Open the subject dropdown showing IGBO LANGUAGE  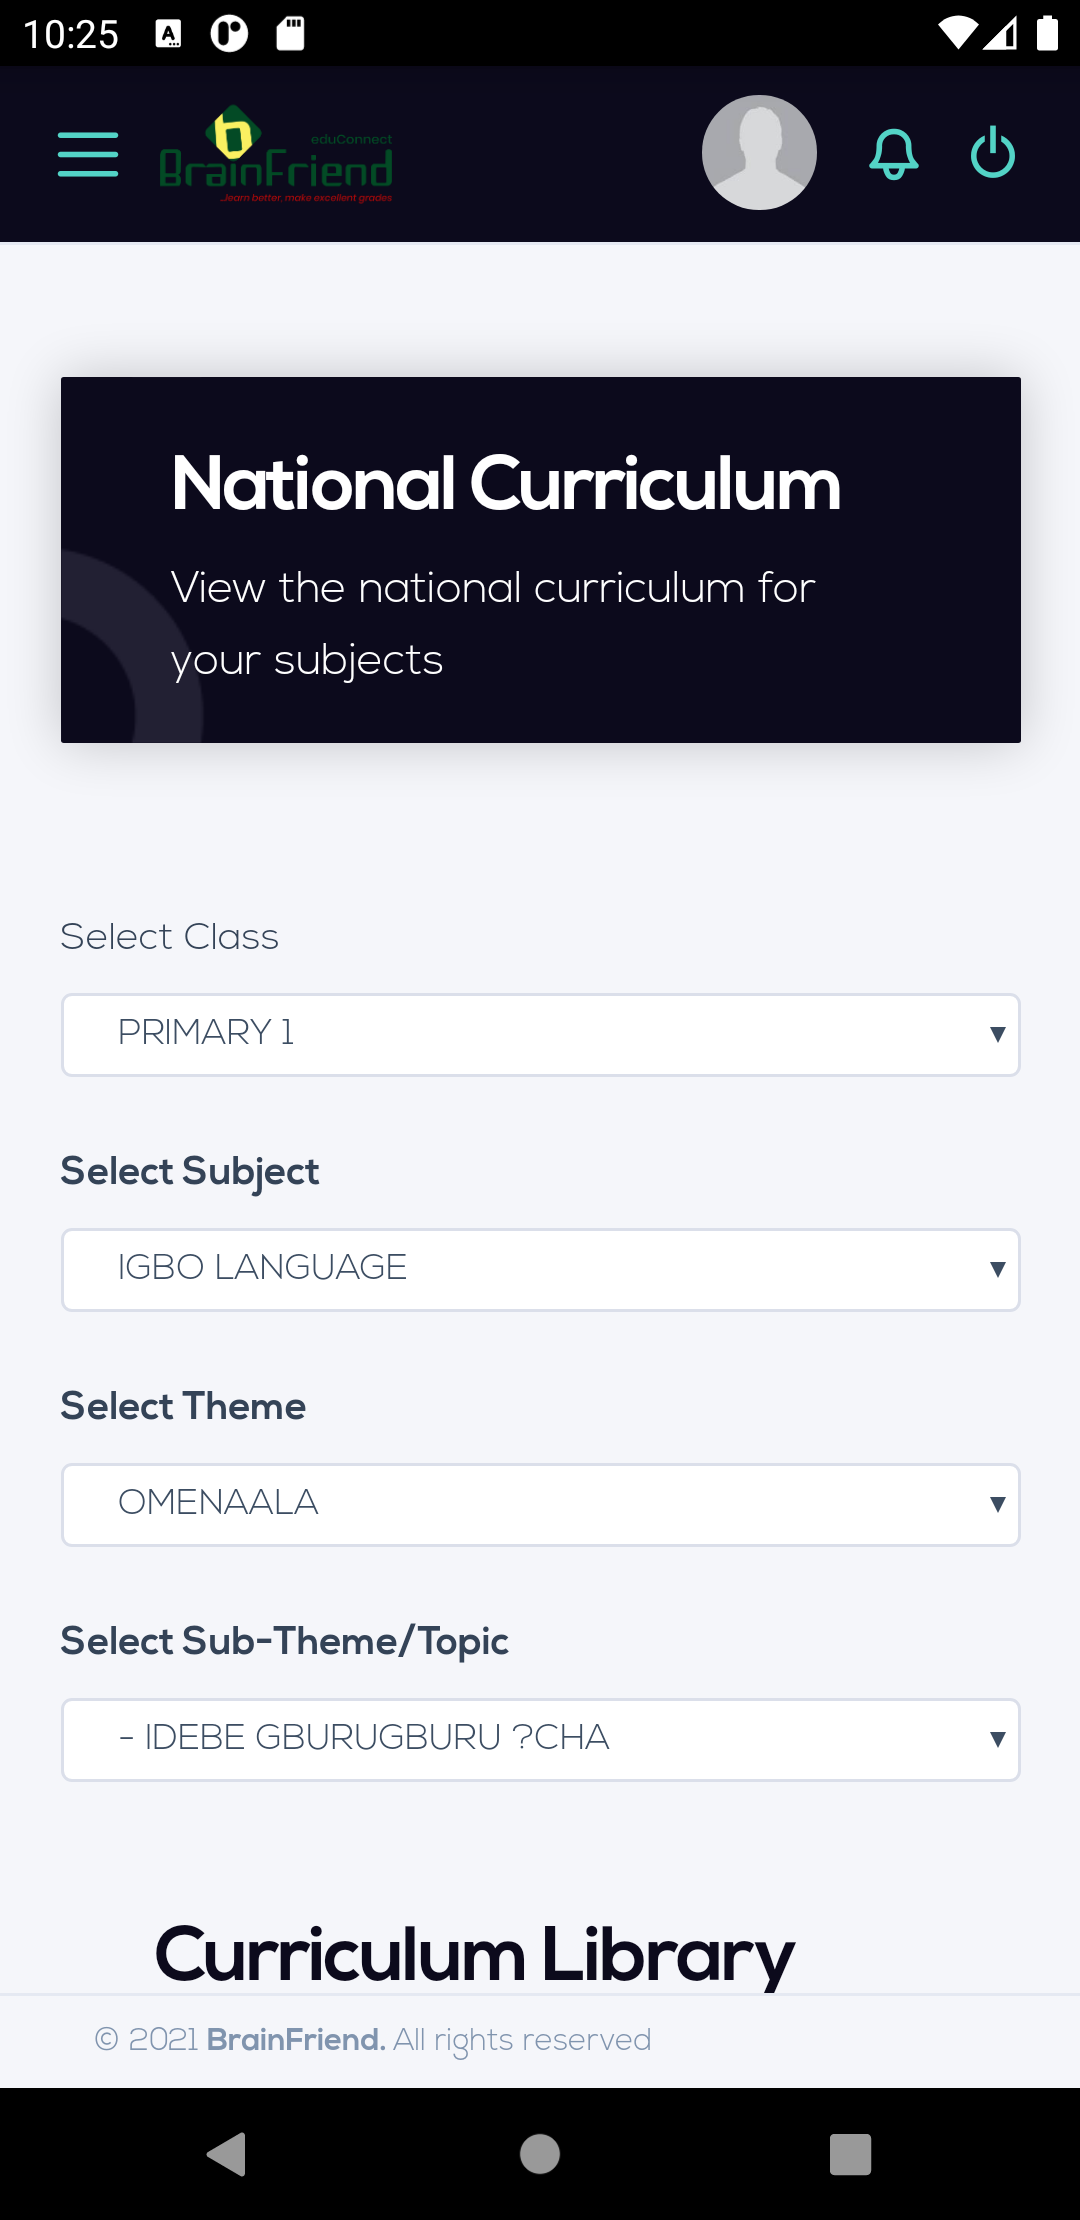pos(541,1269)
